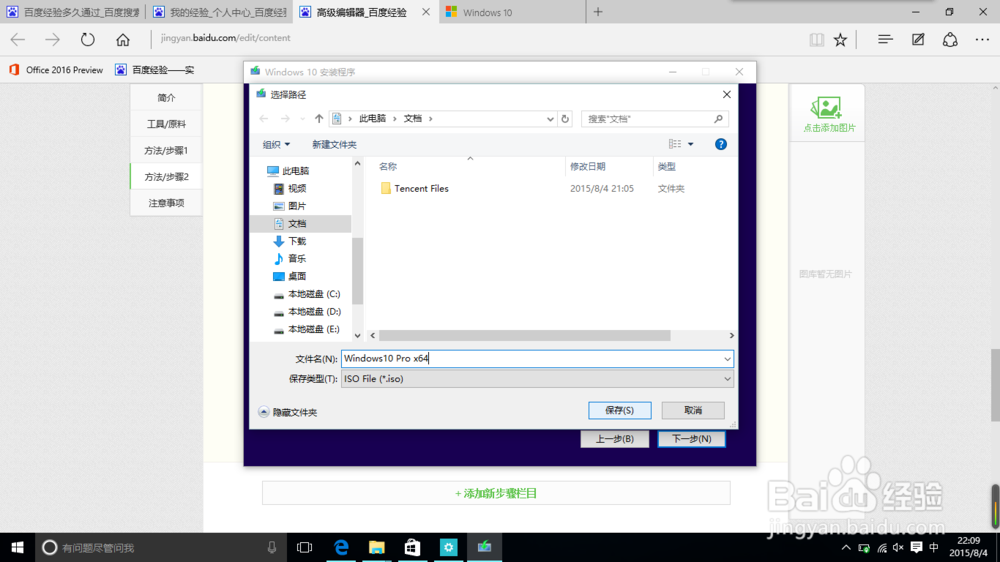Click the horizontal scrollbar in file list
This screenshot has width=1000, height=562.
[x=524, y=336]
